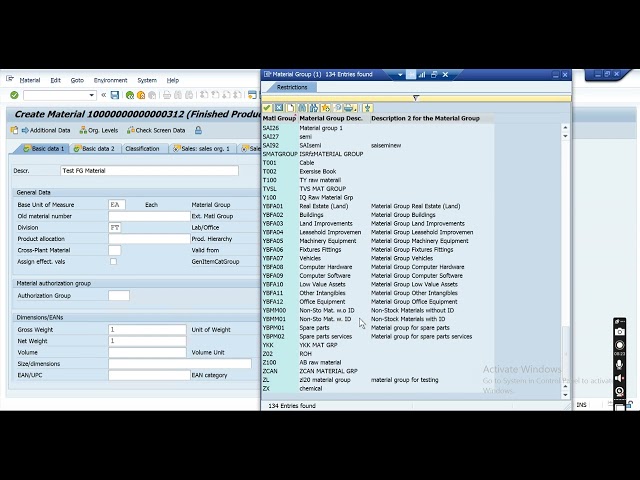
Task: Click the Print icon in main toolbar
Action: tap(167, 95)
